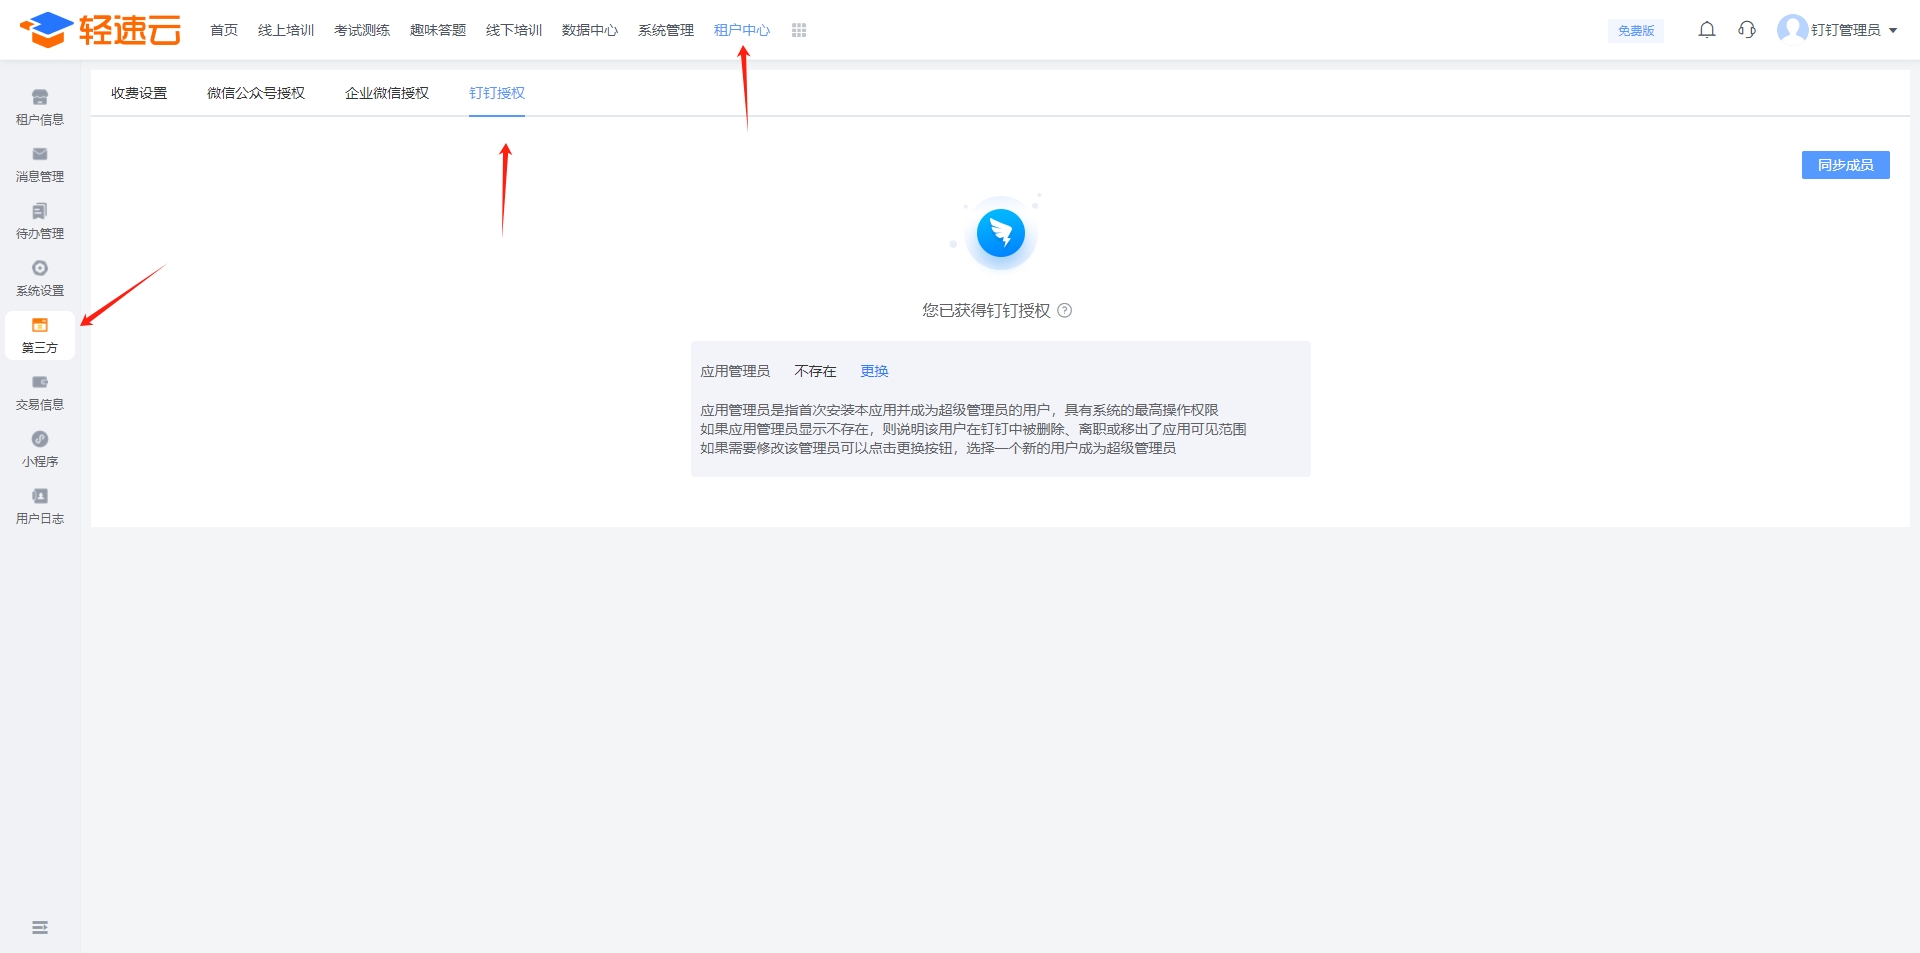Open the 考试测练 menu

click(x=362, y=30)
